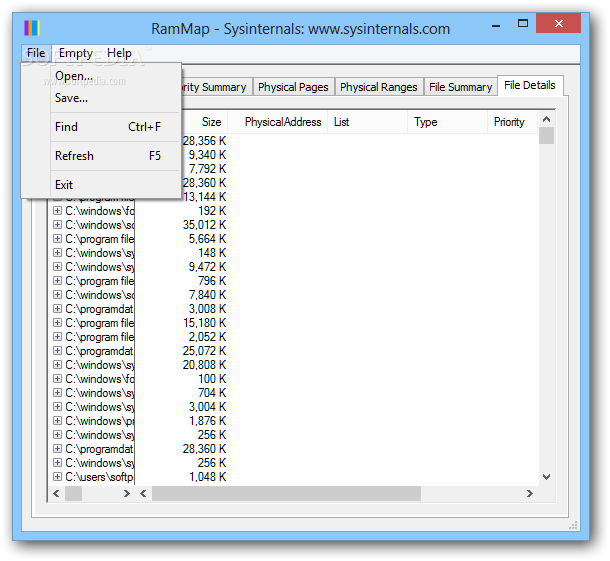
Task: Select the 13,144 K size value
Action: coord(205,197)
